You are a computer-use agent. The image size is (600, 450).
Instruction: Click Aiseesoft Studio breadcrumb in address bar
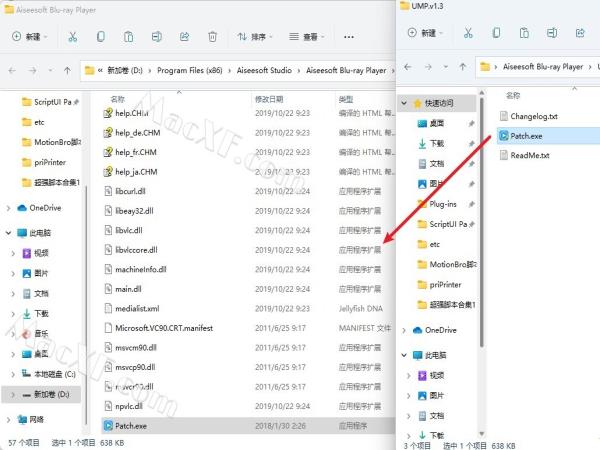click(264, 70)
